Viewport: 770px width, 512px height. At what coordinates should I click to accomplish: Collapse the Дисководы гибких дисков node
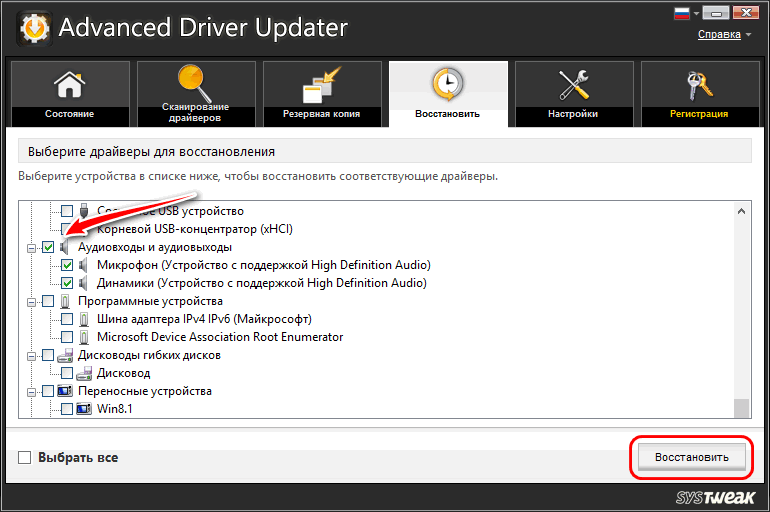pos(31,356)
